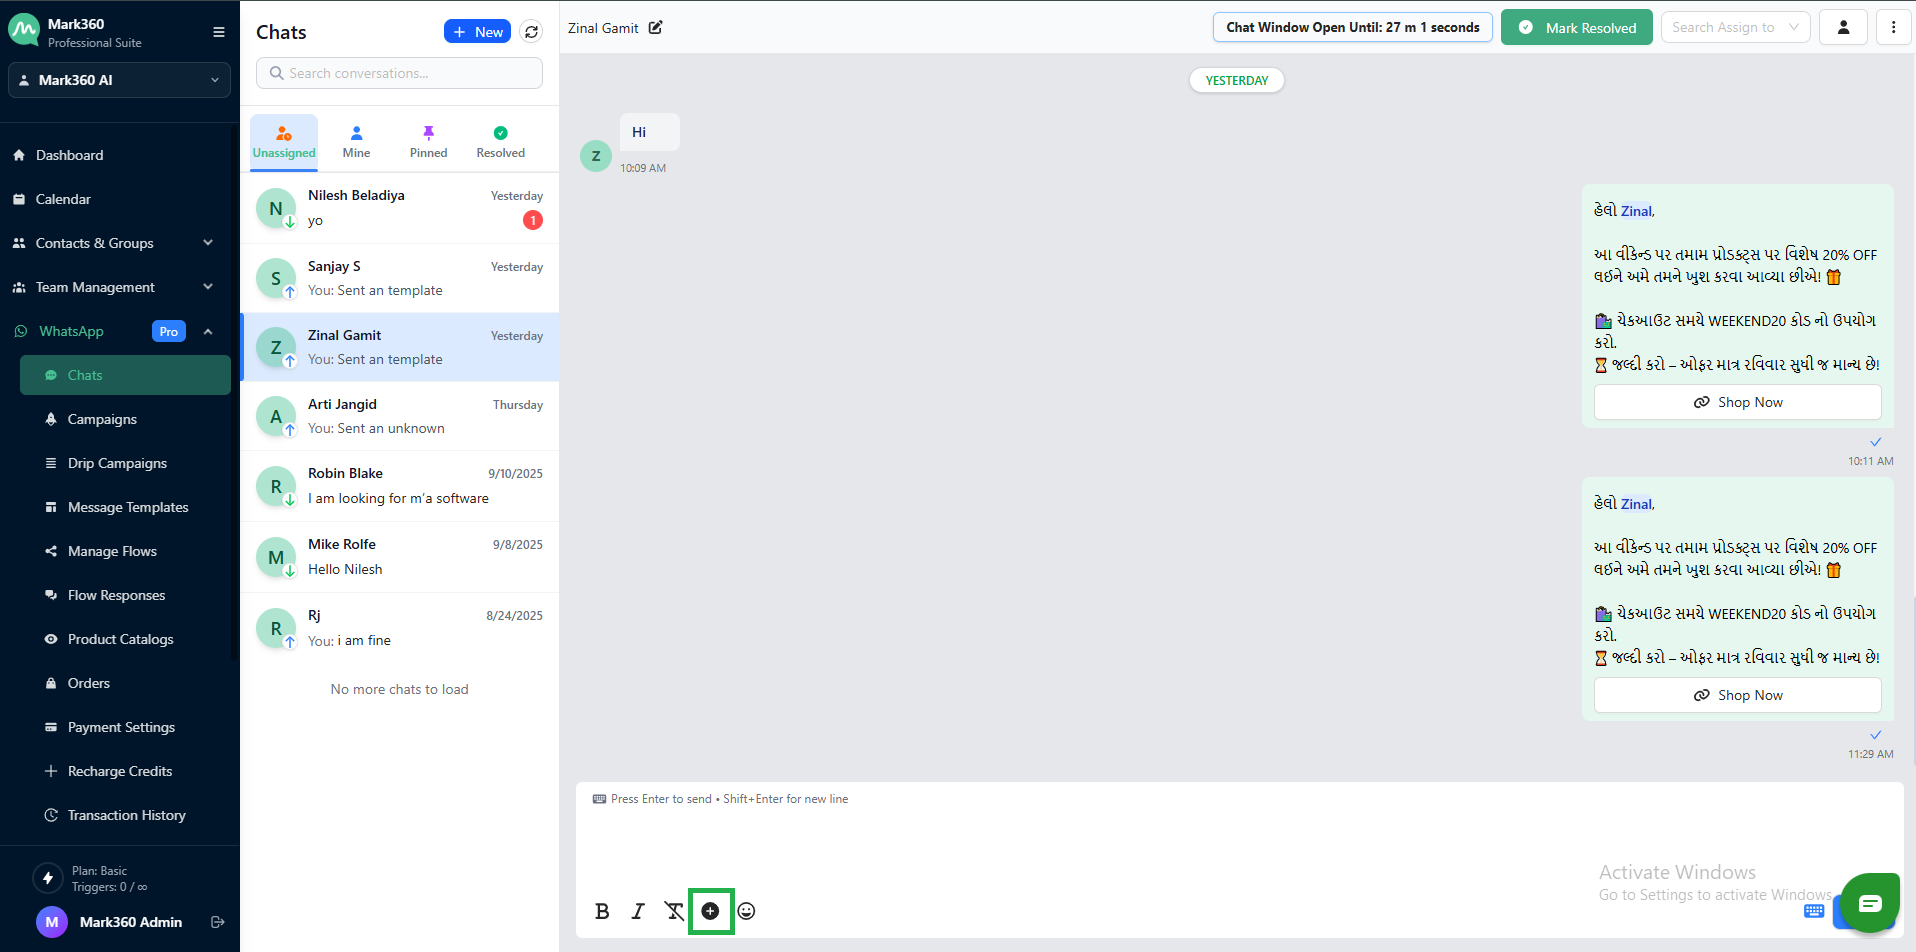
Task: Switch to the Pinned tab
Action: (x=428, y=142)
